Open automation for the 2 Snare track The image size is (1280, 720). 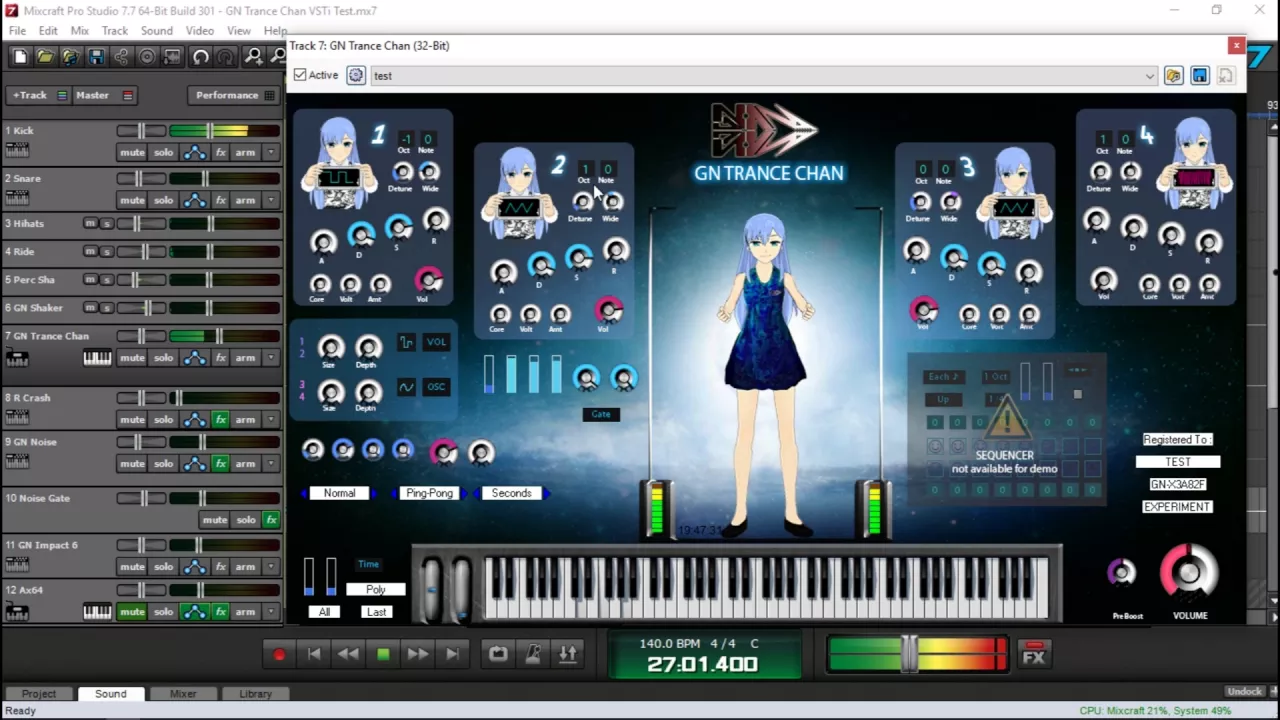point(195,200)
